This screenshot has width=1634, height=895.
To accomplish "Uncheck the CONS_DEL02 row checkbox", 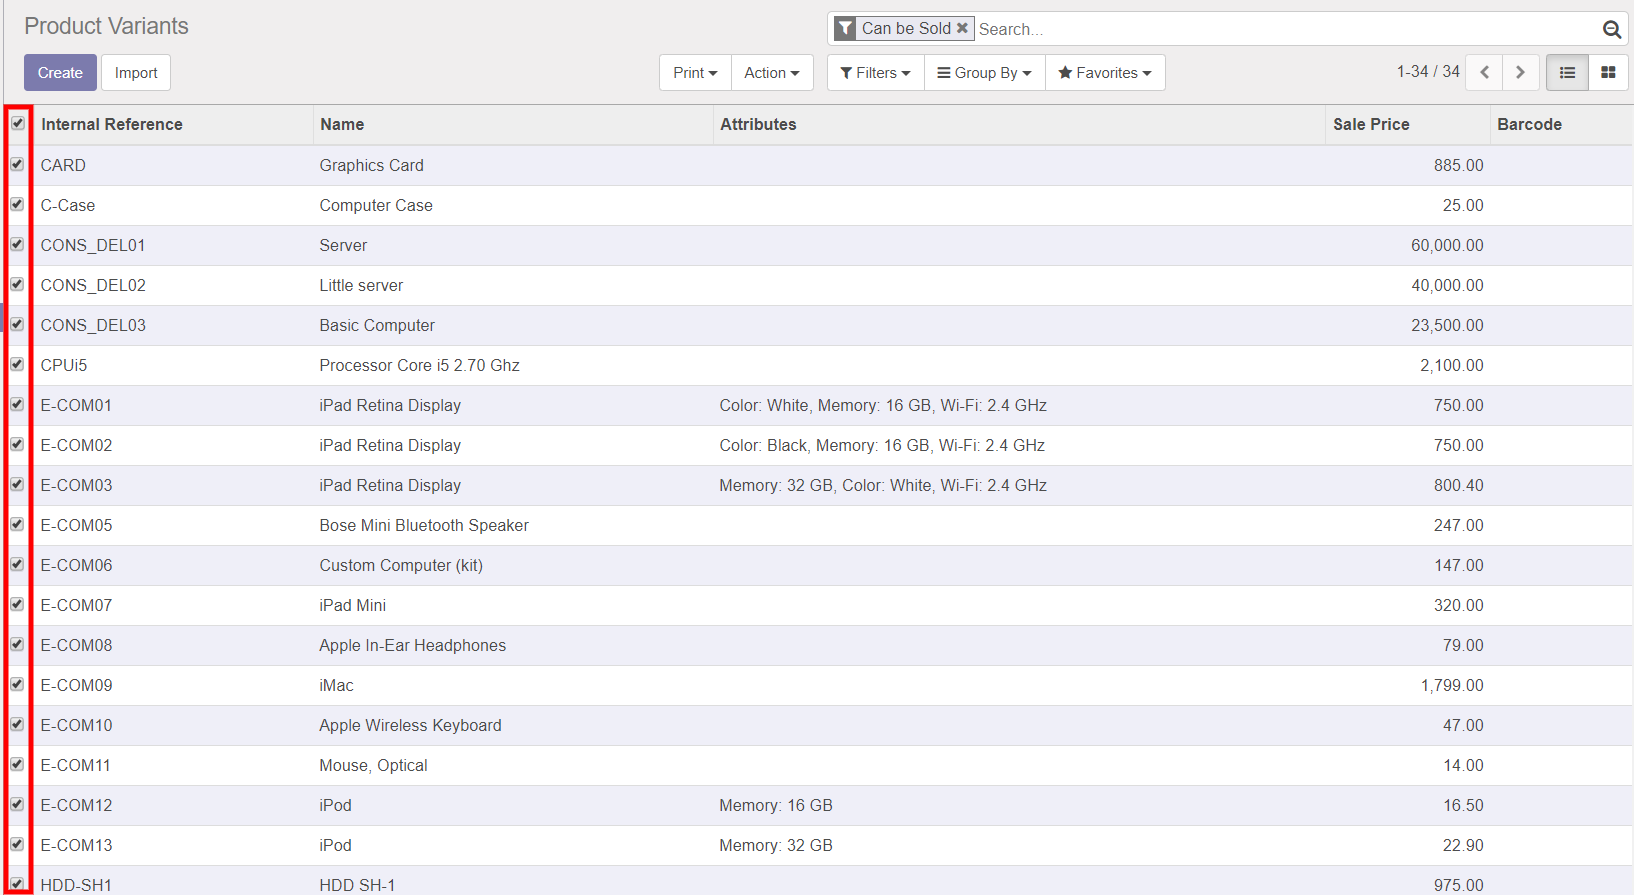I will coord(17,284).
